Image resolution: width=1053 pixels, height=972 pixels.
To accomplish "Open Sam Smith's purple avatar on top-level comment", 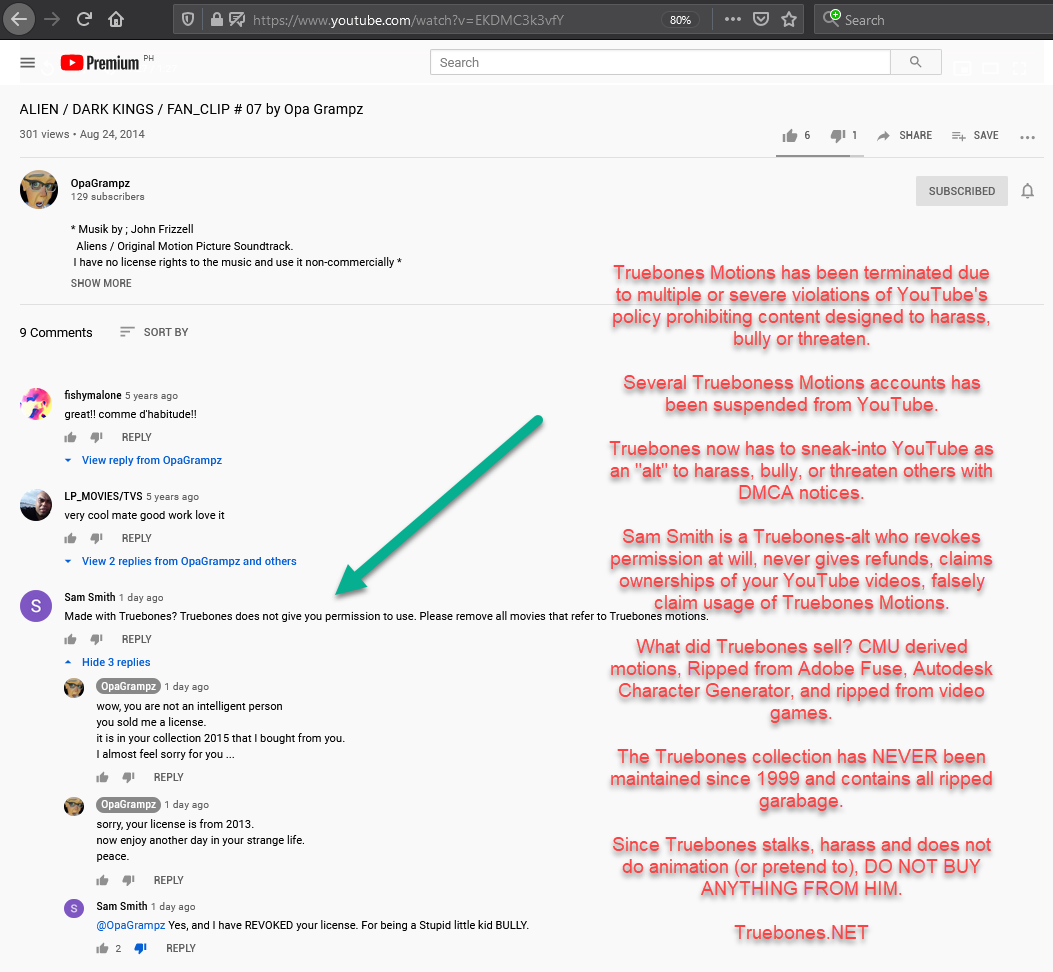I will (36, 606).
